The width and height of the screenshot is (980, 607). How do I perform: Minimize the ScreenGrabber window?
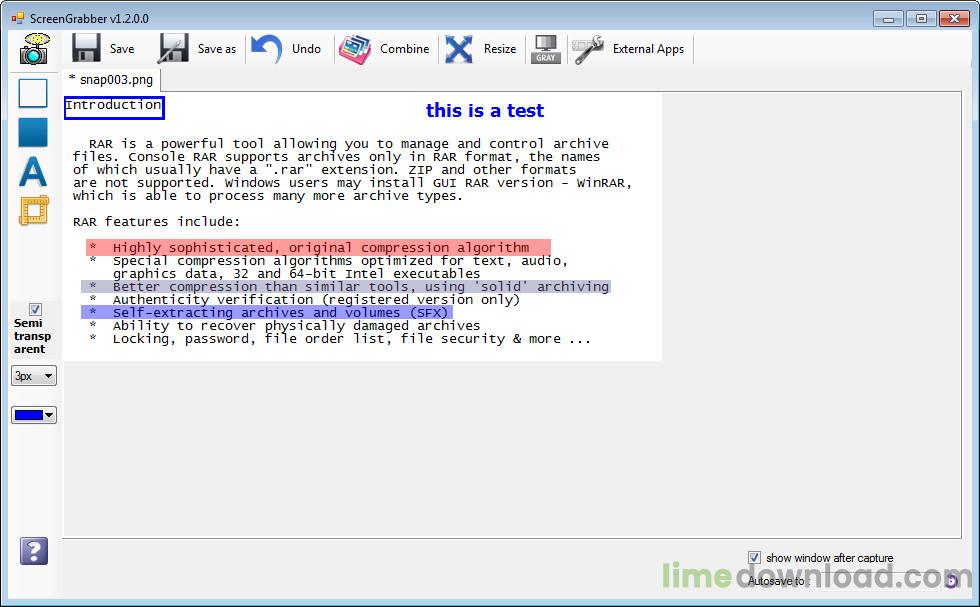(888, 19)
